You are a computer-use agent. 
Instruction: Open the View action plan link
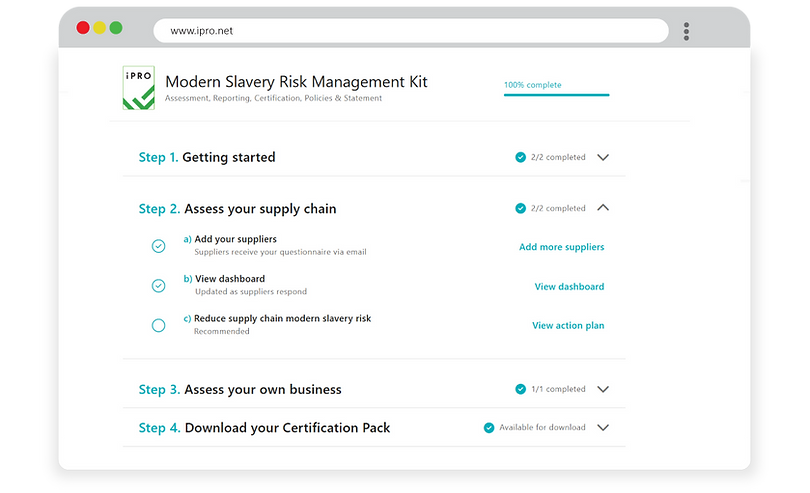coord(568,326)
